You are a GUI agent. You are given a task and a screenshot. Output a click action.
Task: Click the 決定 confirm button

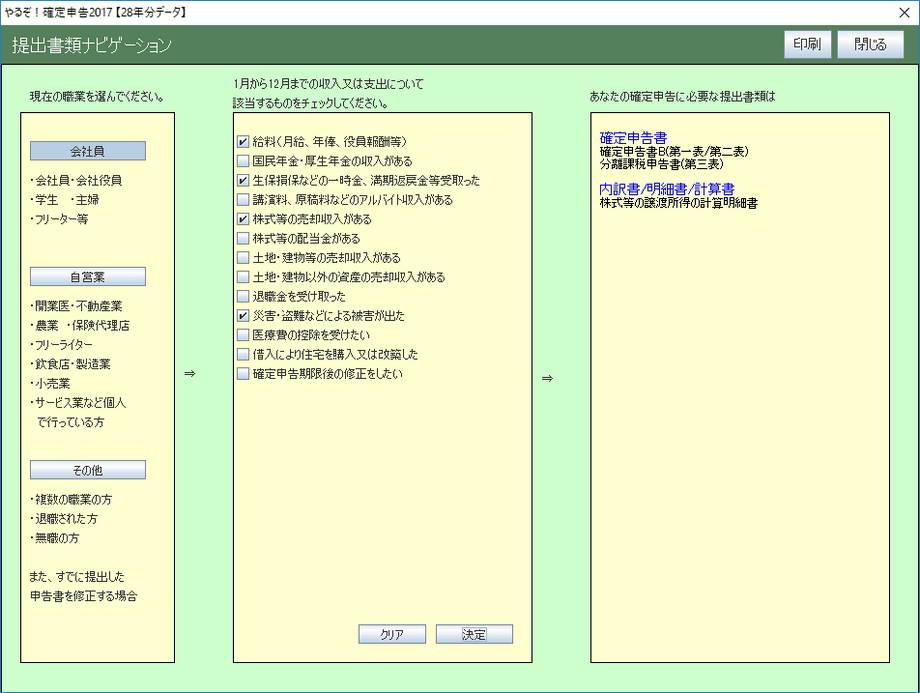coord(474,634)
